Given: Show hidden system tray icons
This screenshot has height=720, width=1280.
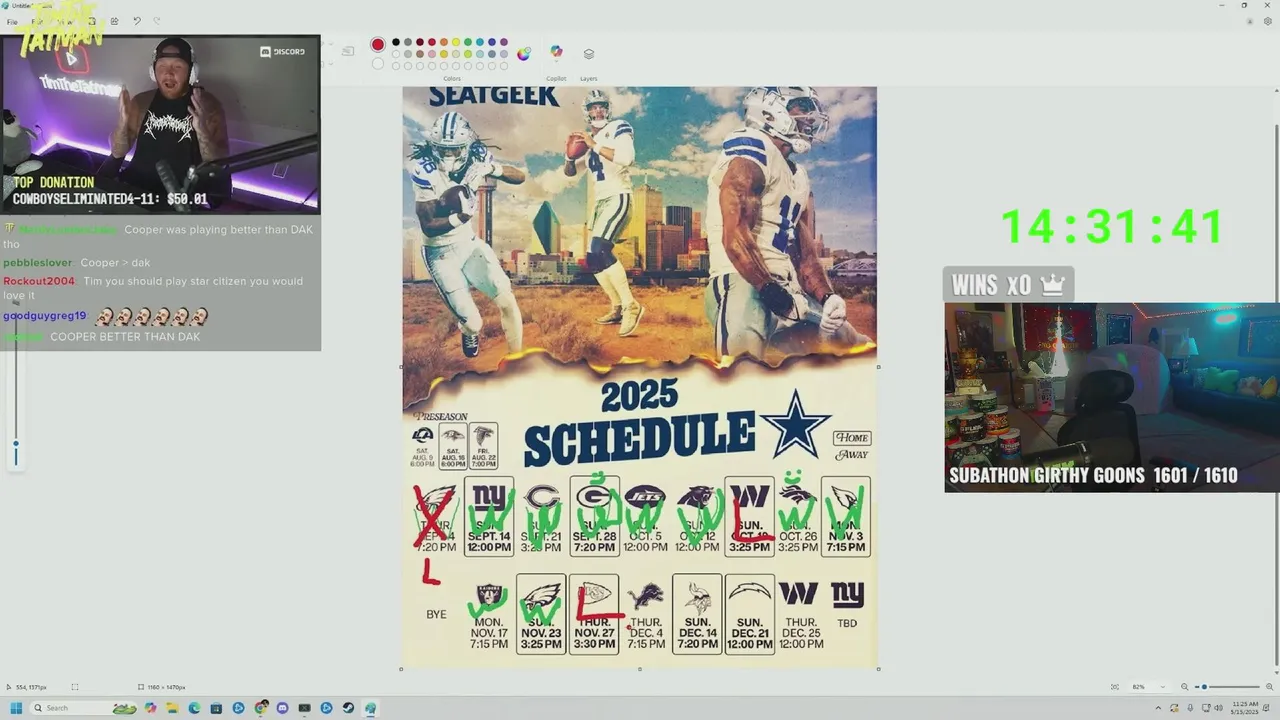Looking at the screenshot, I should tap(1158, 708).
